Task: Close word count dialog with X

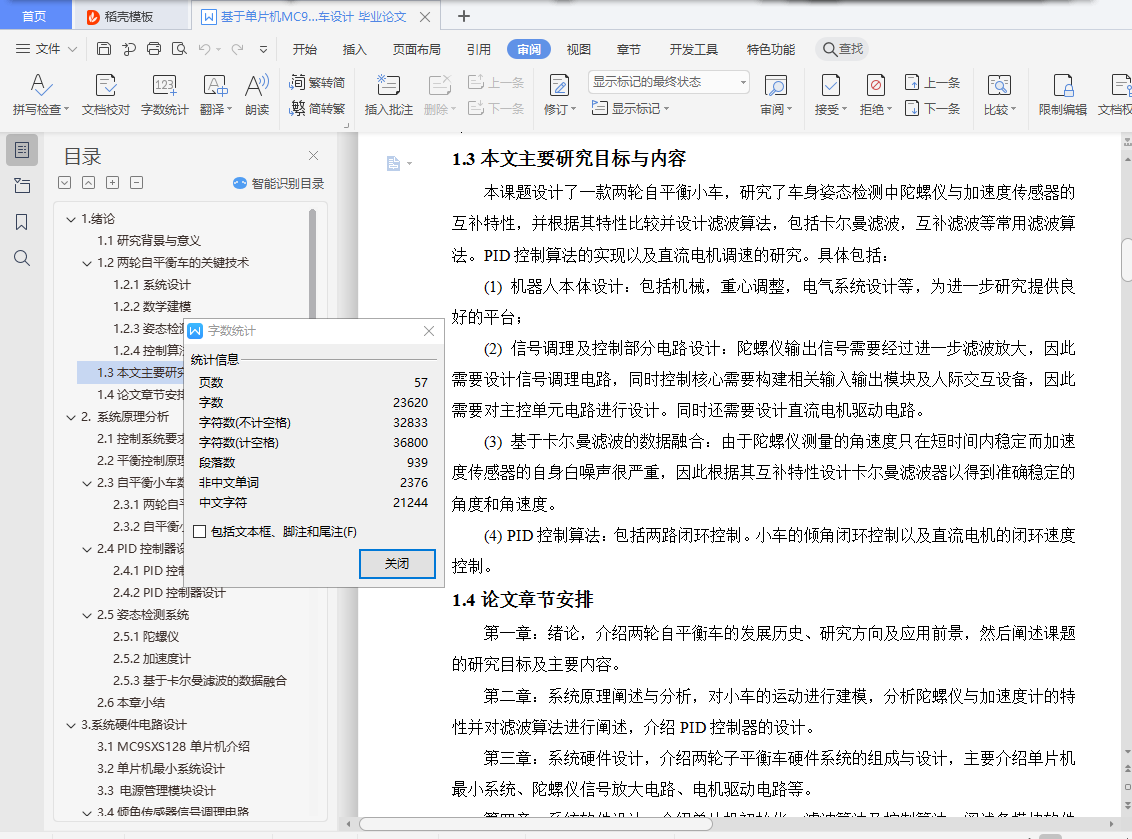Action: click(x=429, y=331)
